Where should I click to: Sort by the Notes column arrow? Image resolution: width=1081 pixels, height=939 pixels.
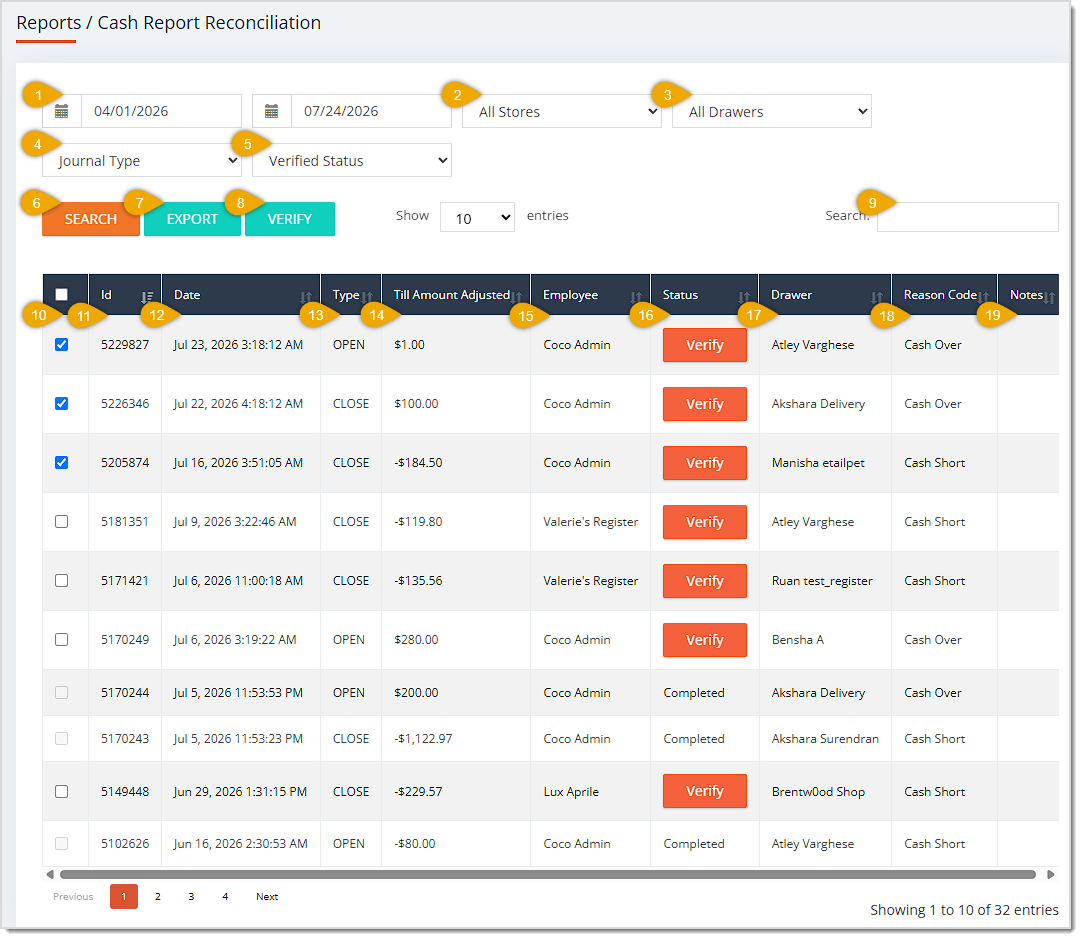pyautogui.click(x=1049, y=297)
